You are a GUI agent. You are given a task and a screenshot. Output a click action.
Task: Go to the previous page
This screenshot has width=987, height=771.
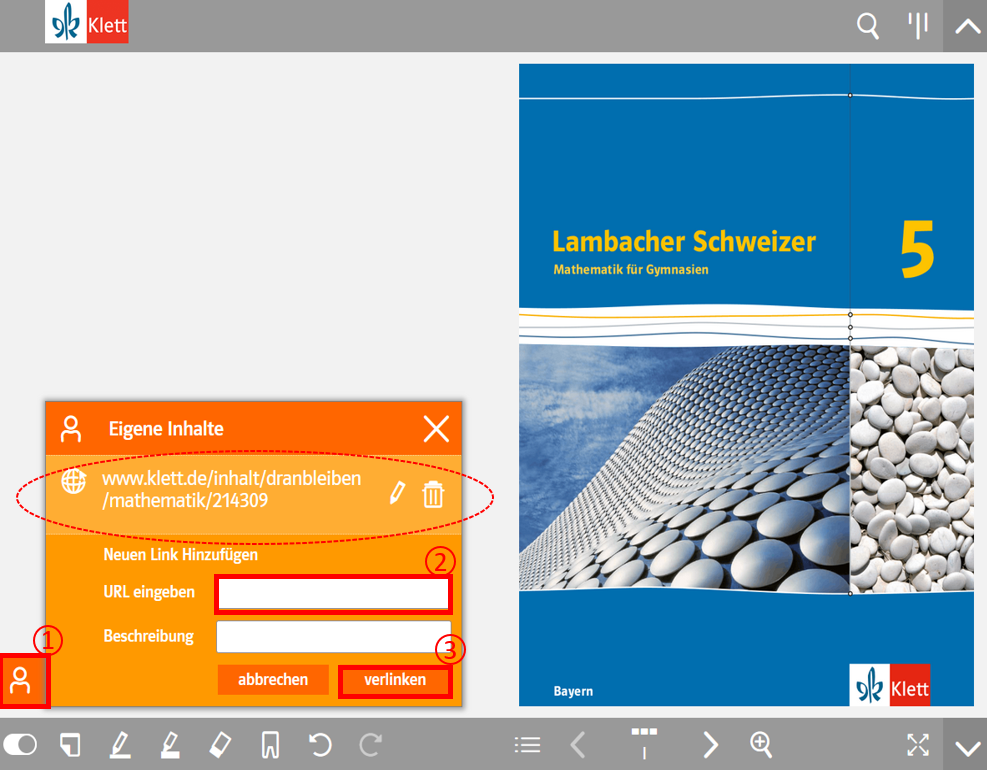click(x=578, y=745)
